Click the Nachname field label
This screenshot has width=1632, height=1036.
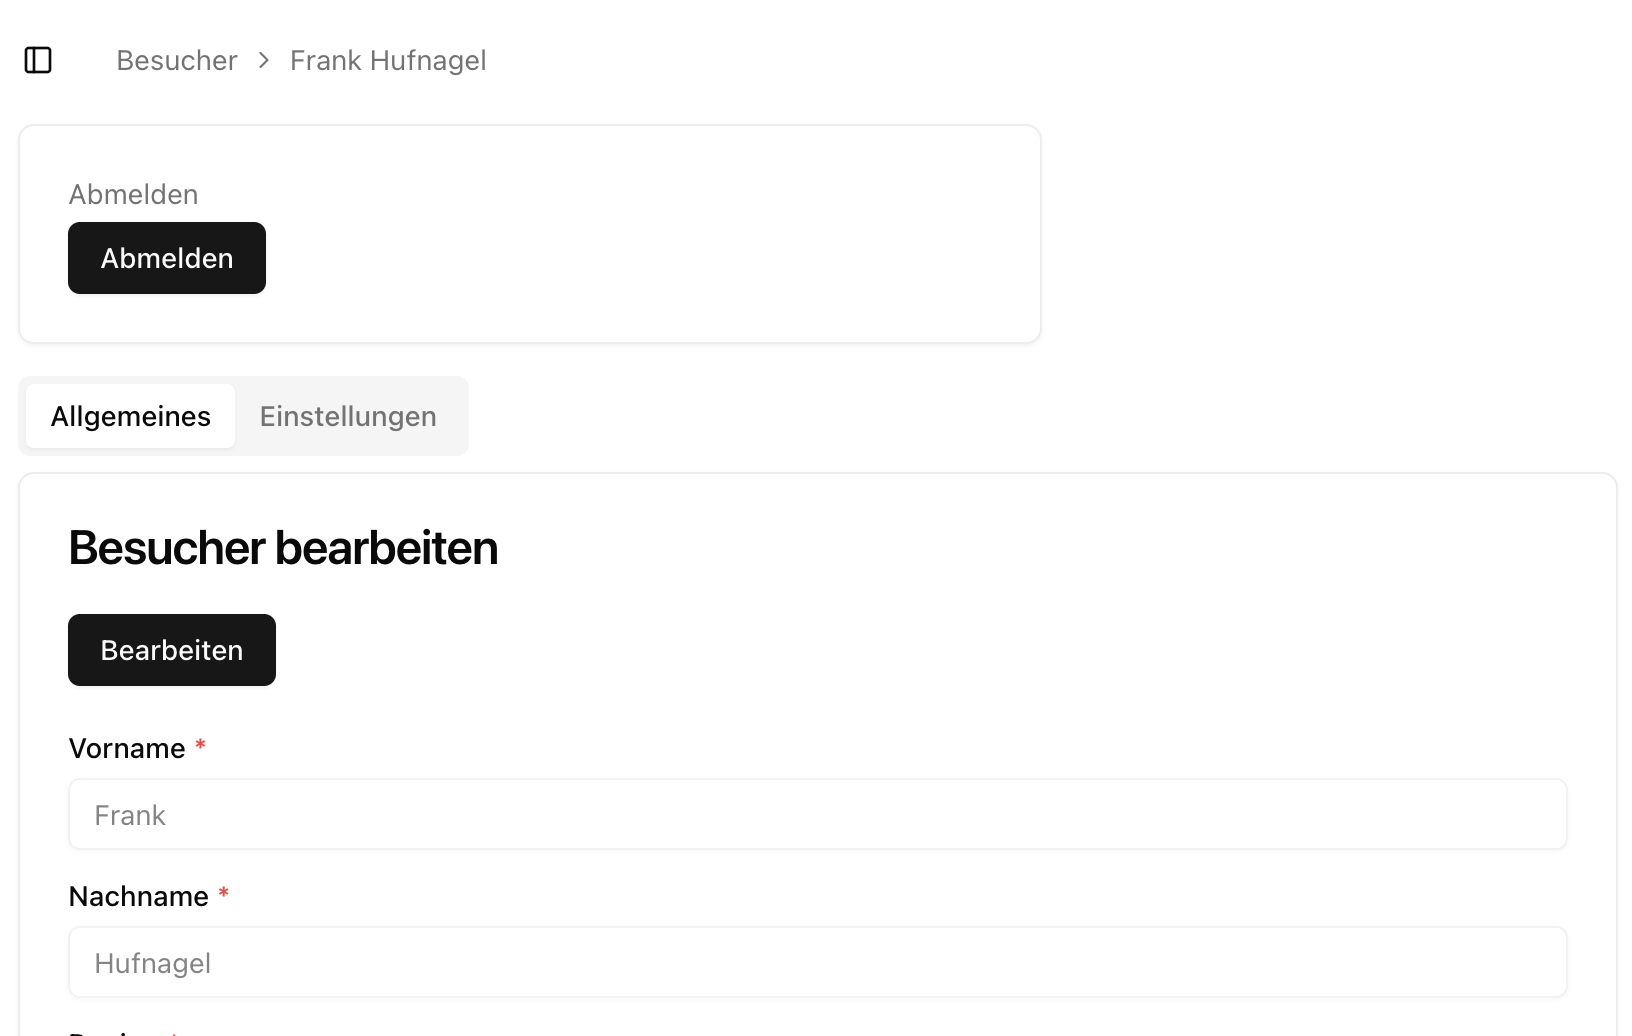pos(139,896)
